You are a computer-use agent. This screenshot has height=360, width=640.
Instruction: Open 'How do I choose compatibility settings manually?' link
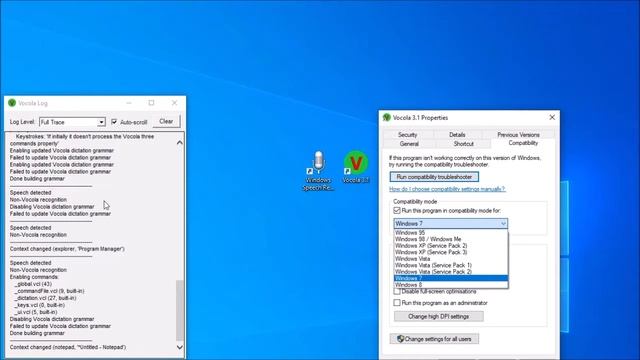pos(447,189)
